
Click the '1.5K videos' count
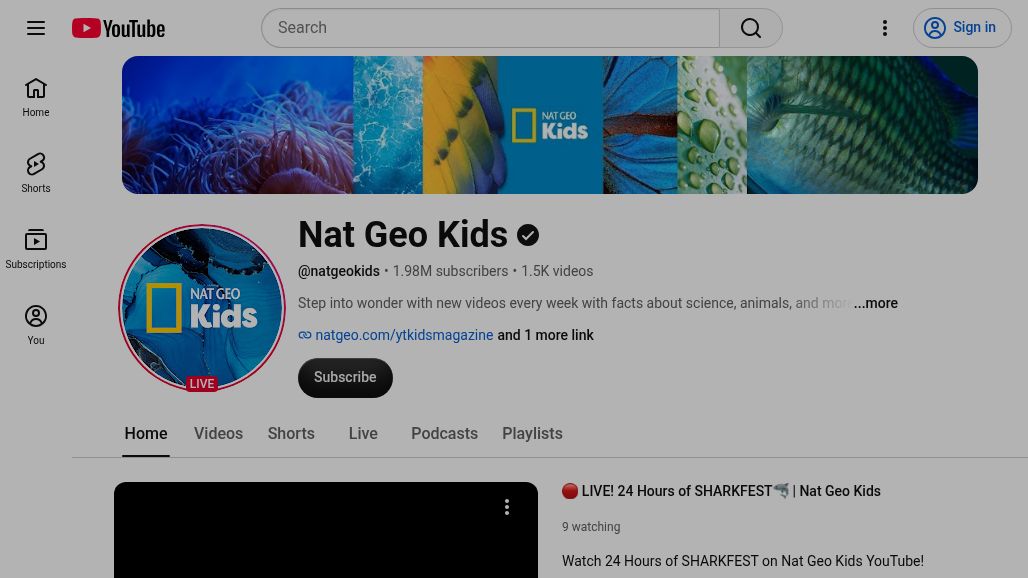point(557,271)
